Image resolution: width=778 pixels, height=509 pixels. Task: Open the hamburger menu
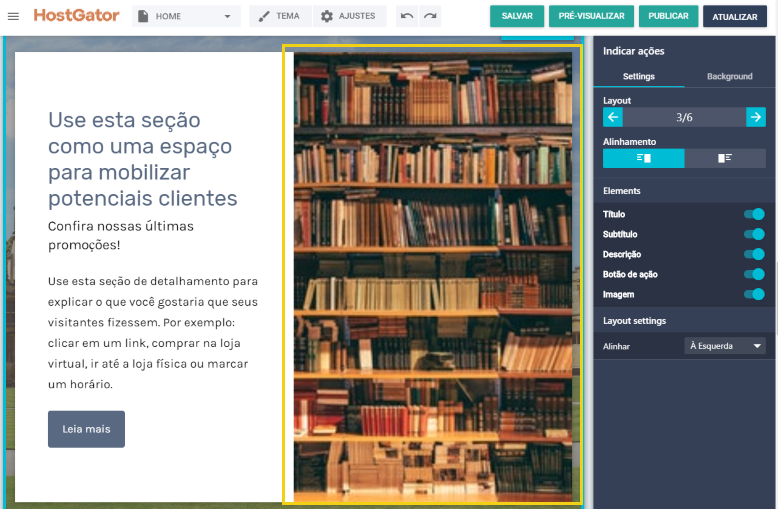(x=13, y=16)
